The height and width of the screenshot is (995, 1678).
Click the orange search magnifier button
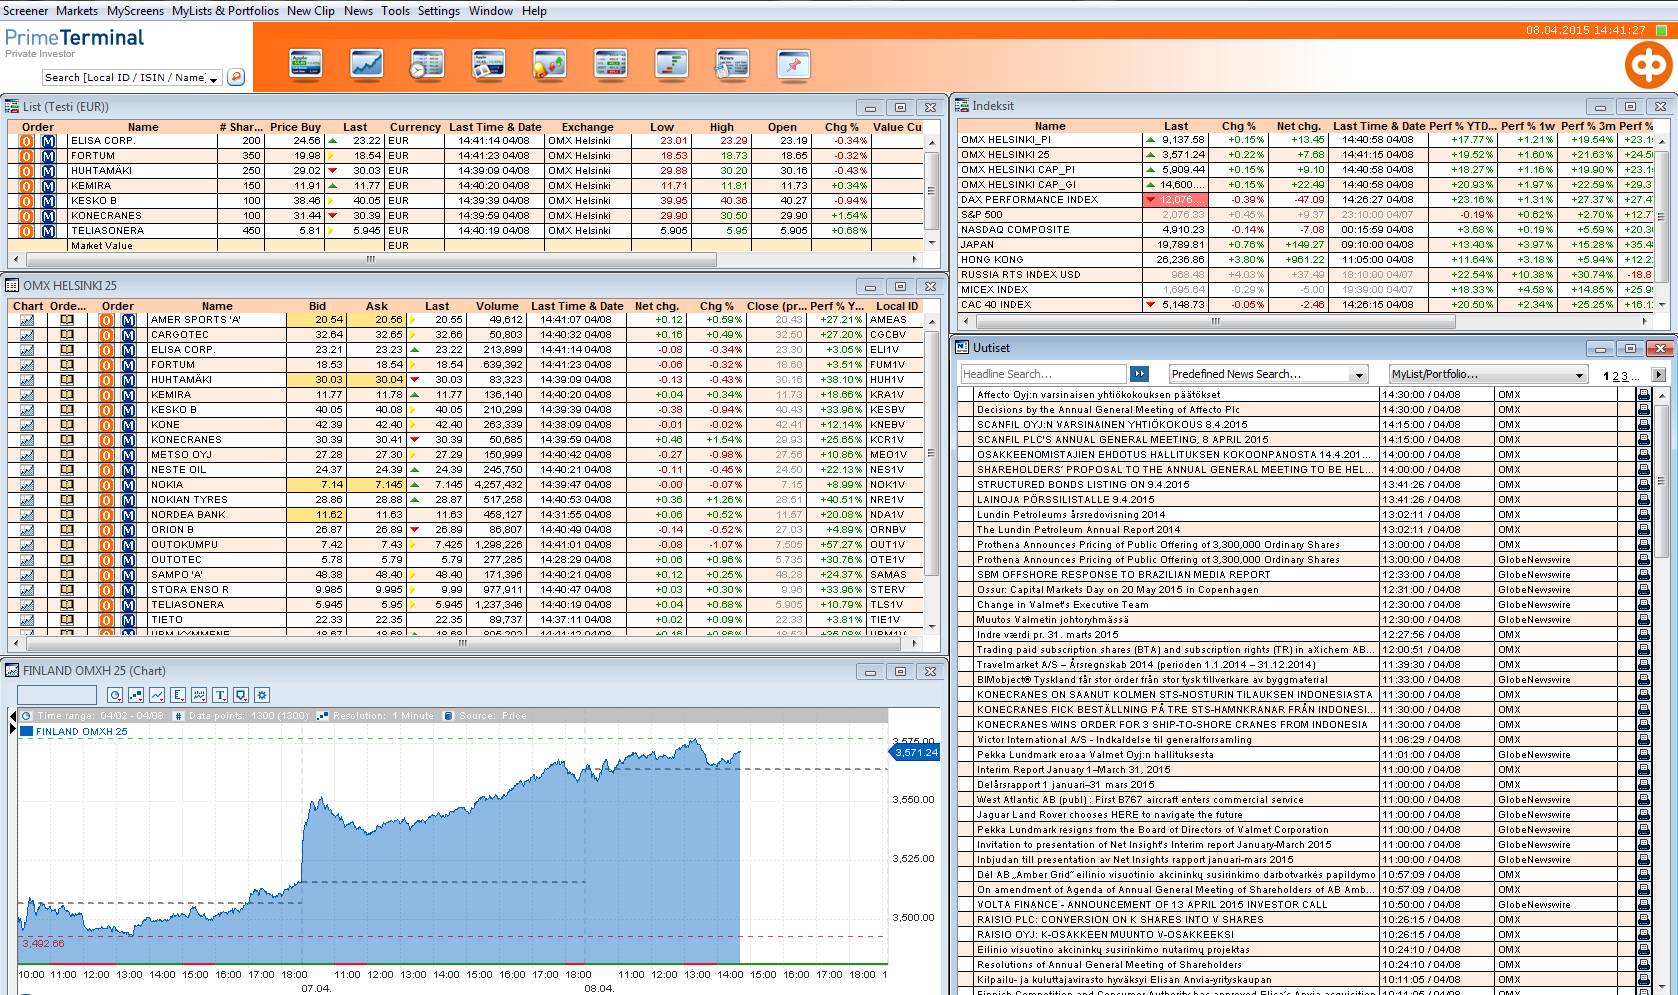click(236, 77)
